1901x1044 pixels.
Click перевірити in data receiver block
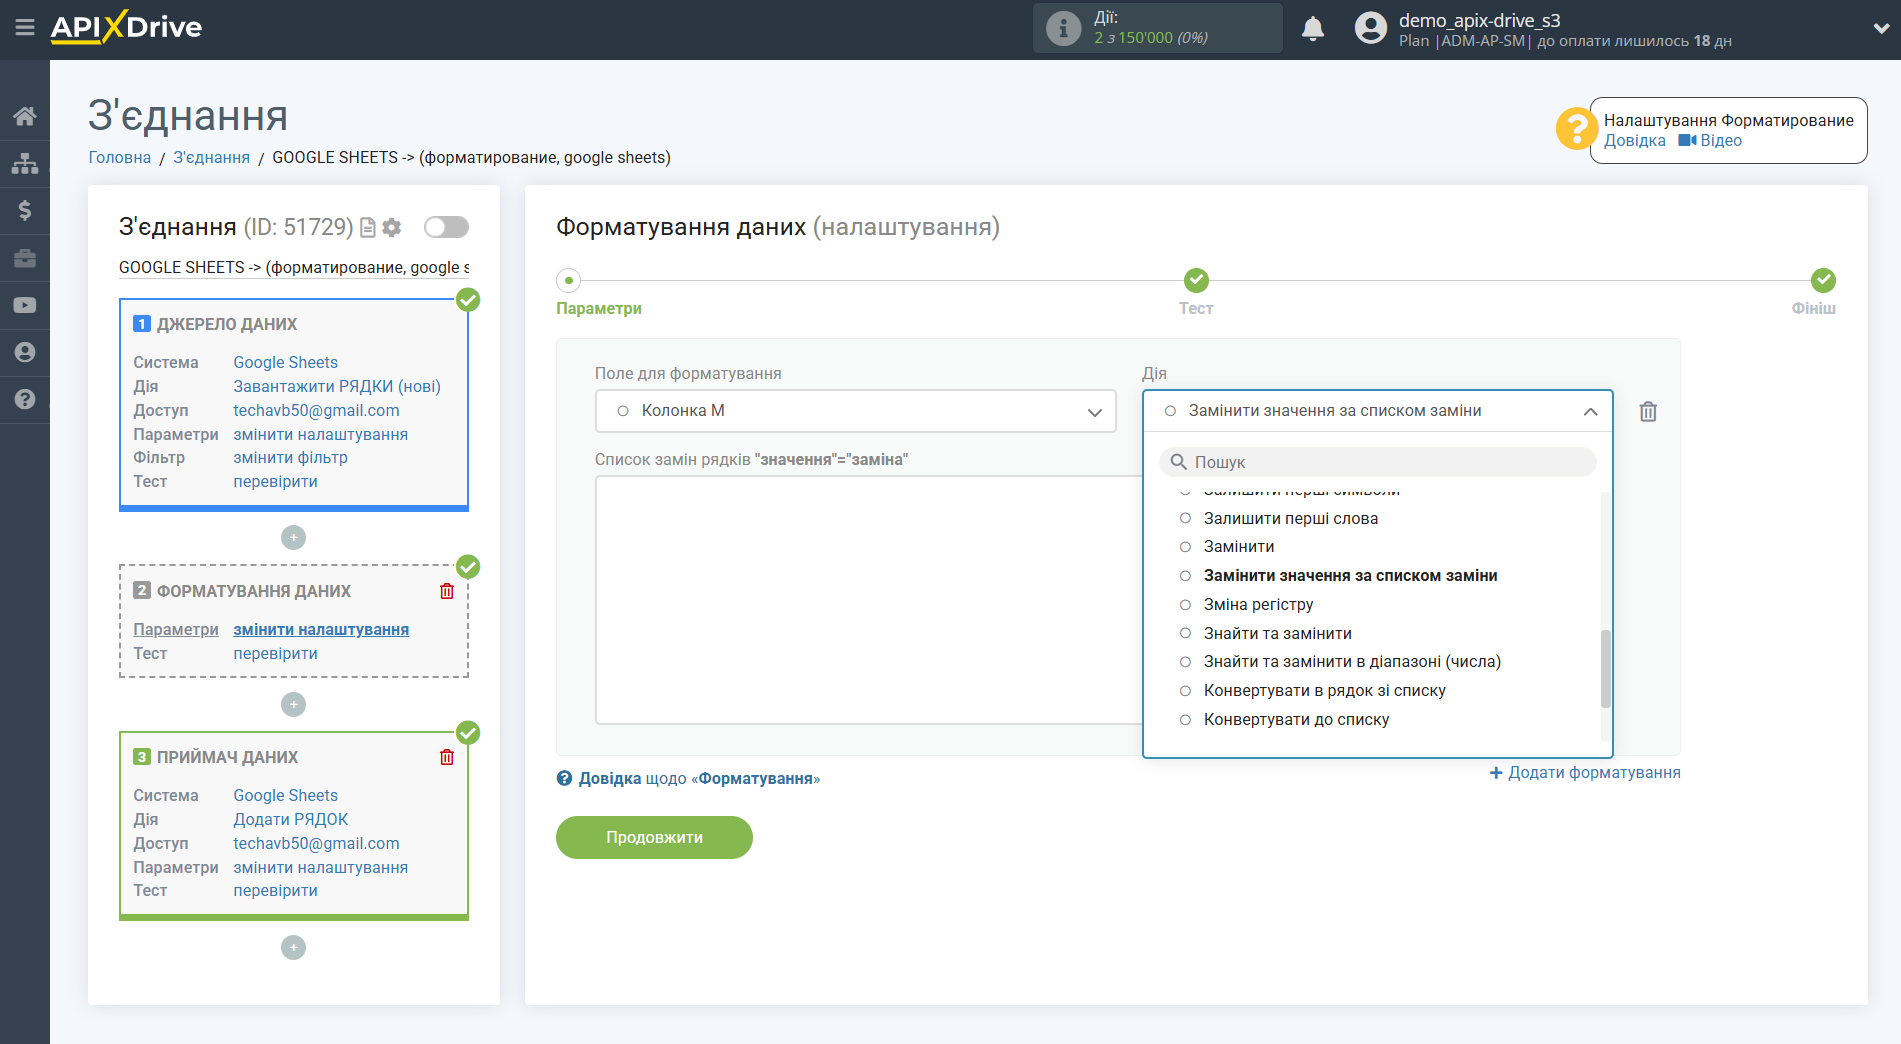[x=275, y=891]
